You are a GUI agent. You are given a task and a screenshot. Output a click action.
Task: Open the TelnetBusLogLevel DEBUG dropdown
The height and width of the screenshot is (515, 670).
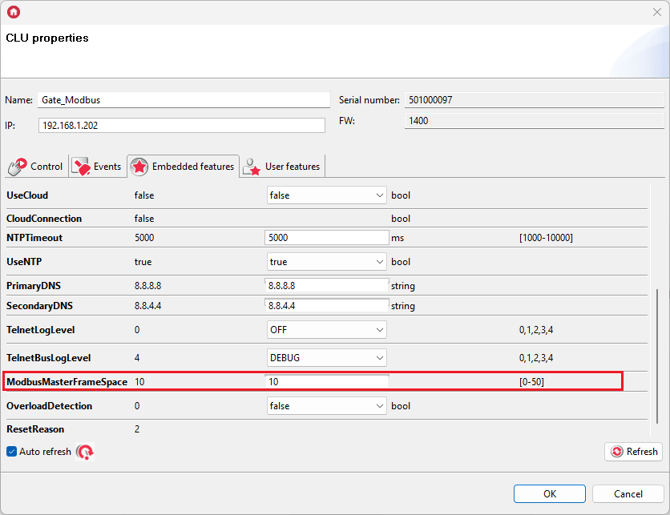pos(326,357)
